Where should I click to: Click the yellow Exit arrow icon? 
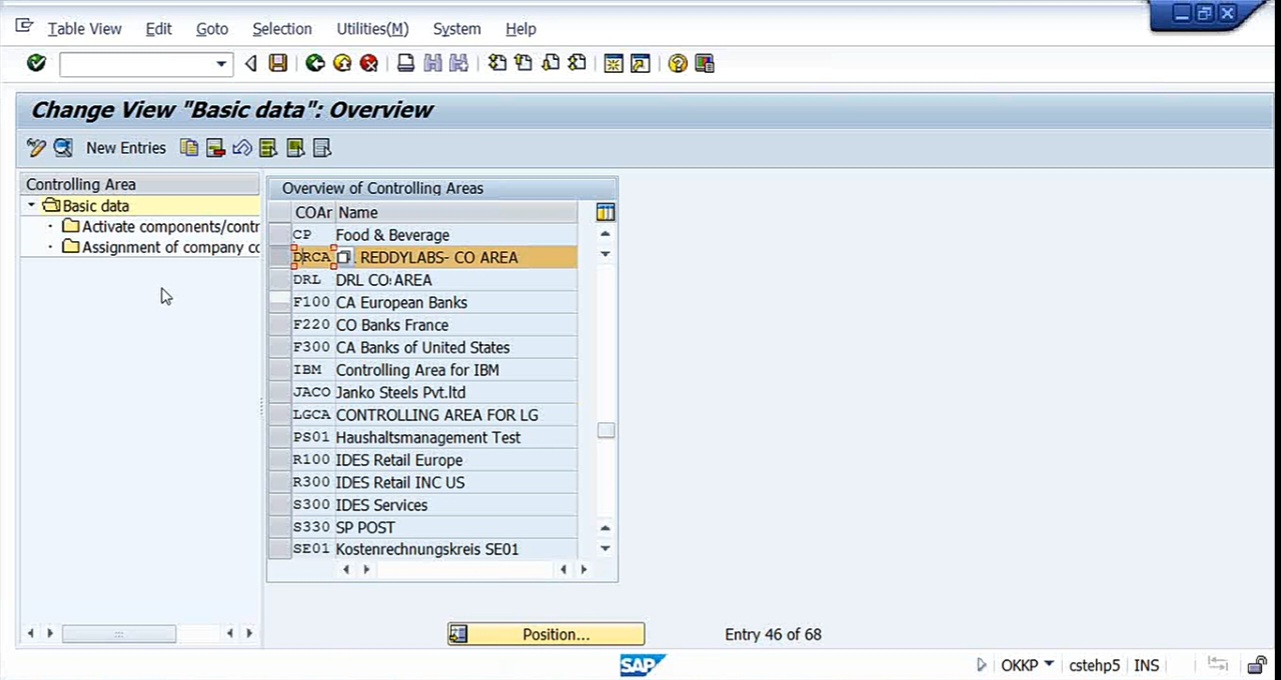coord(342,64)
